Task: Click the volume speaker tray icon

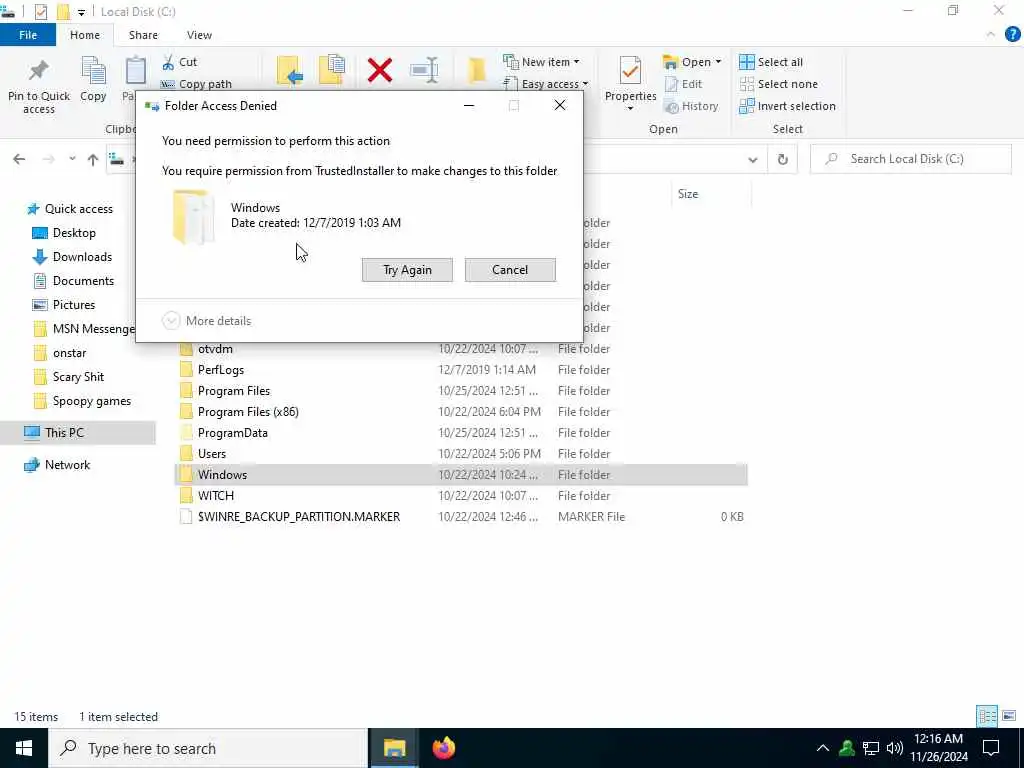Action: (x=895, y=748)
